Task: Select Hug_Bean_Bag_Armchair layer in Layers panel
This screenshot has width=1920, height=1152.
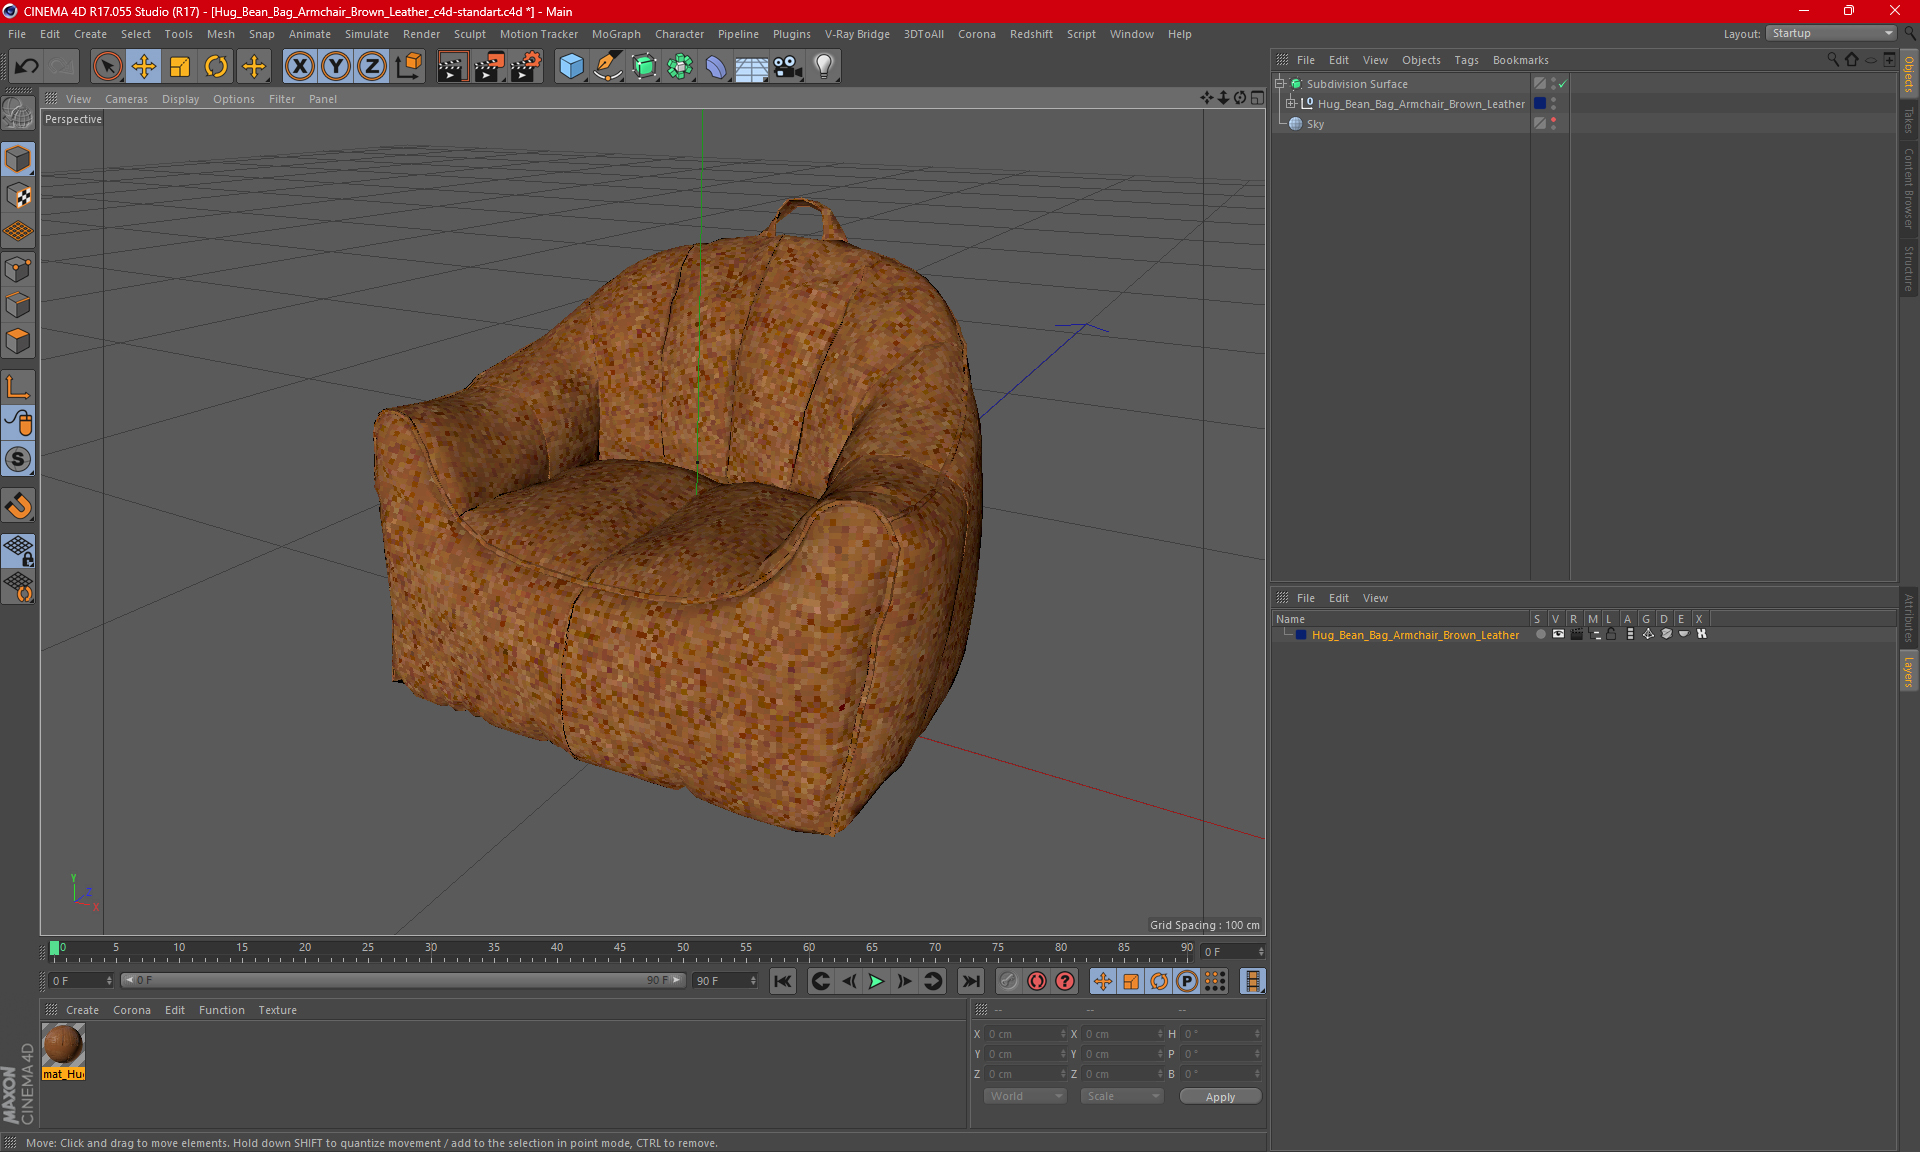Action: (1415, 635)
